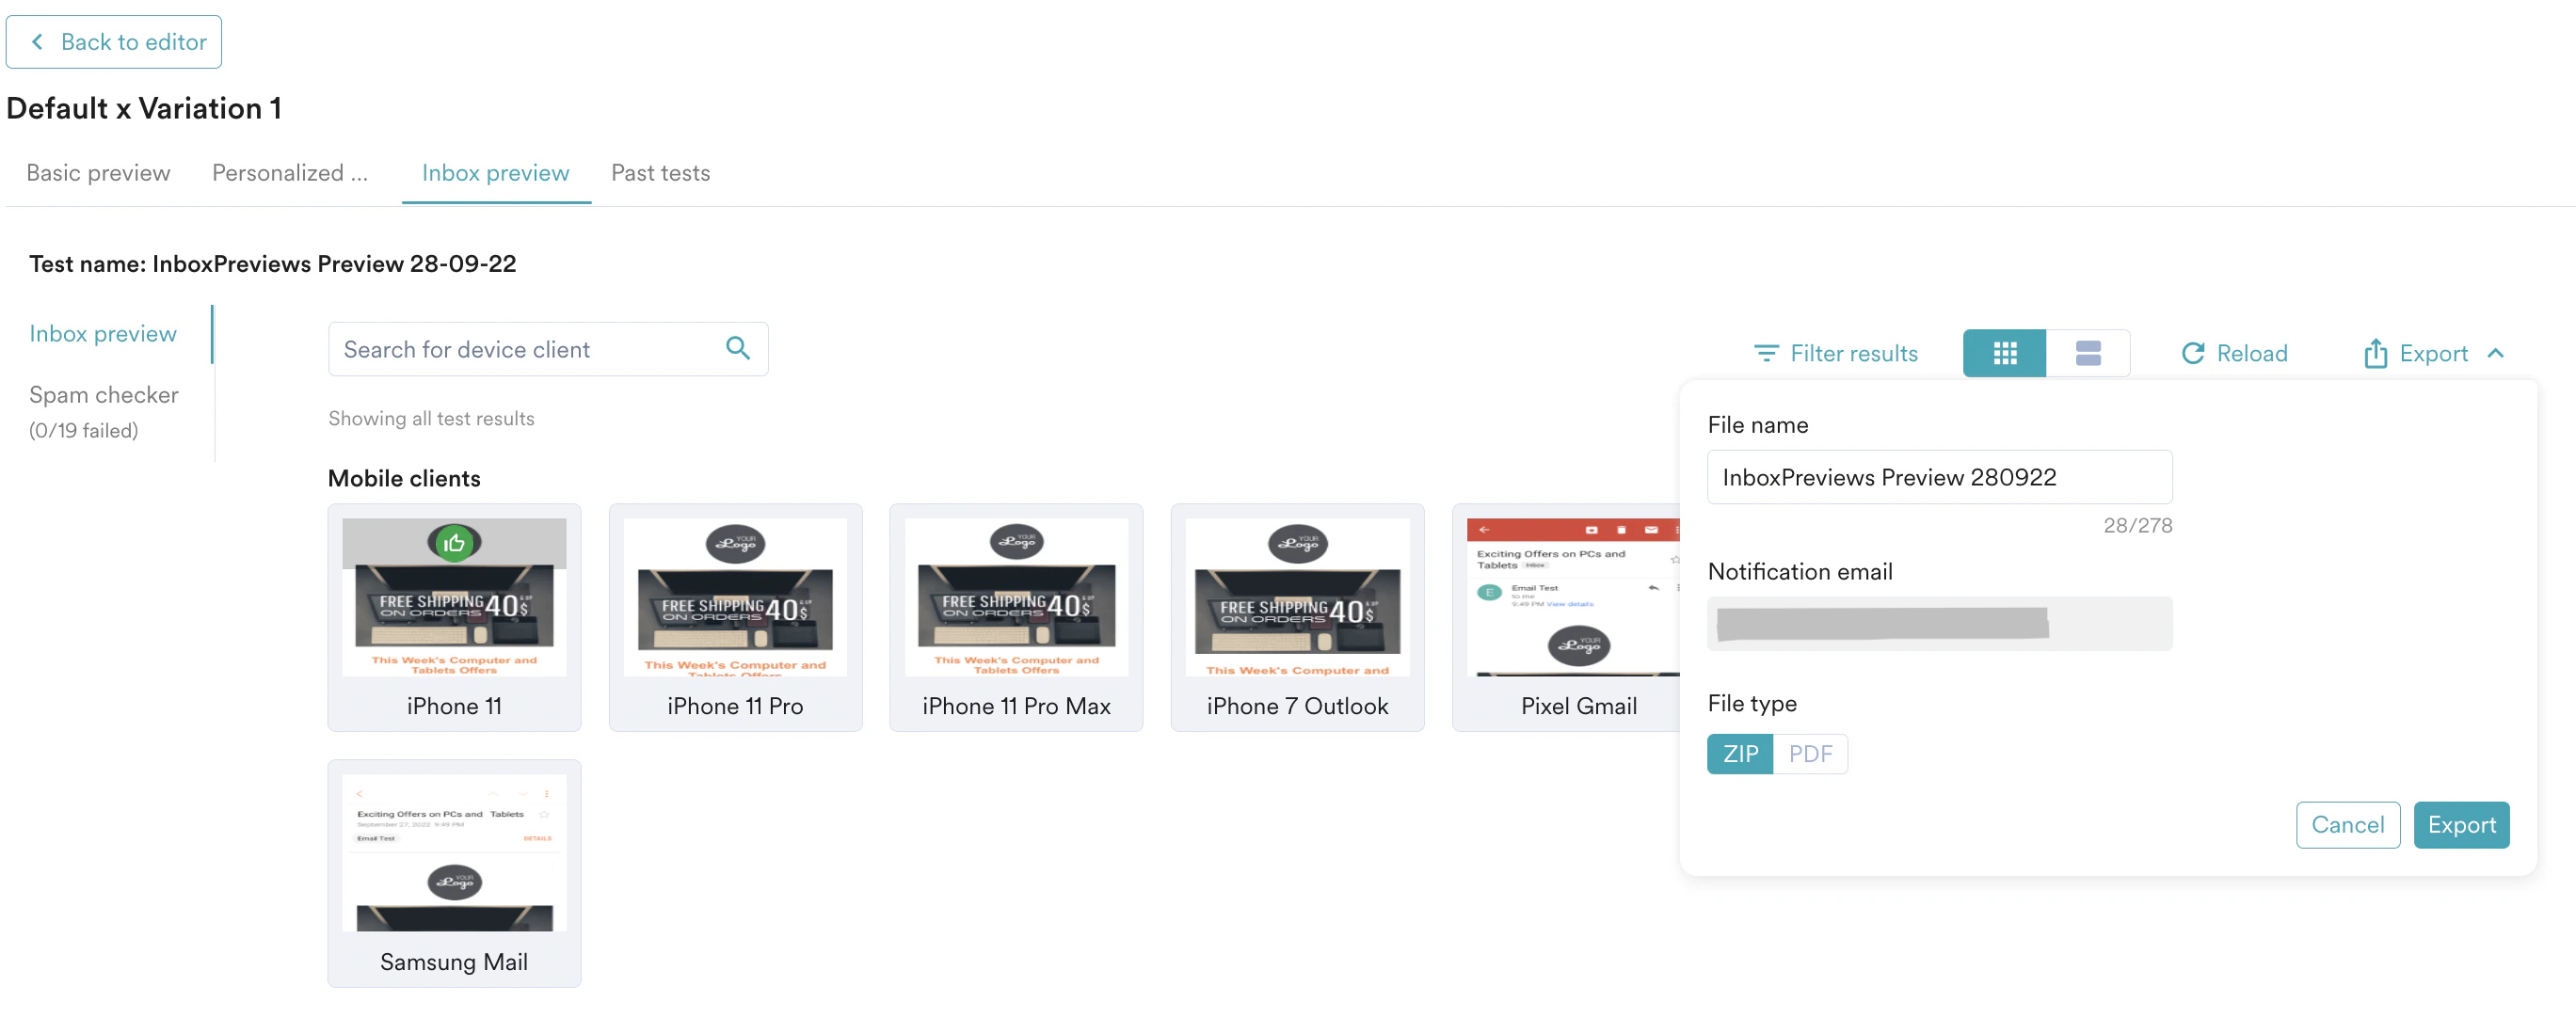This screenshot has width=2576, height=1018.
Task: Select ZIP file type
Action: (1739, 753)
